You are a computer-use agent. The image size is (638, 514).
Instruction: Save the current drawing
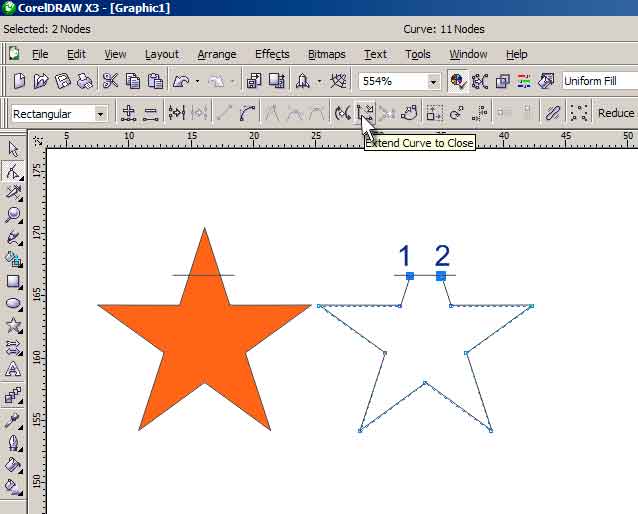[x=63, y=81]
